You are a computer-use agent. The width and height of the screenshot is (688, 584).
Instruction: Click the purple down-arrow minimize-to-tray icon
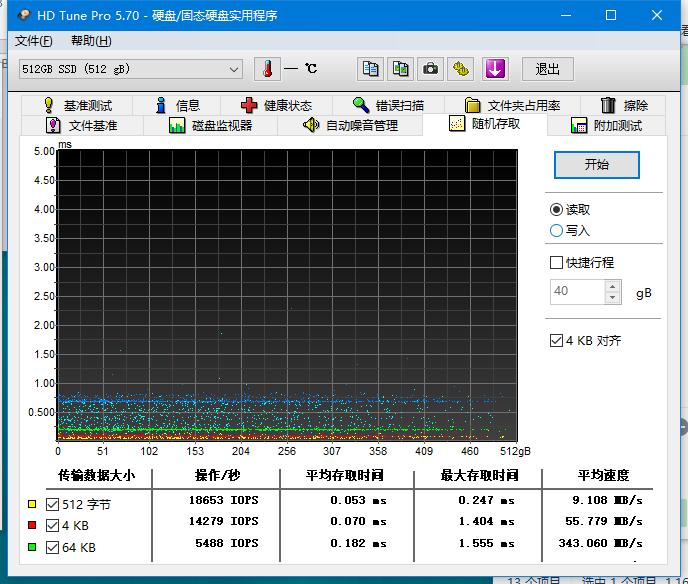495,69
